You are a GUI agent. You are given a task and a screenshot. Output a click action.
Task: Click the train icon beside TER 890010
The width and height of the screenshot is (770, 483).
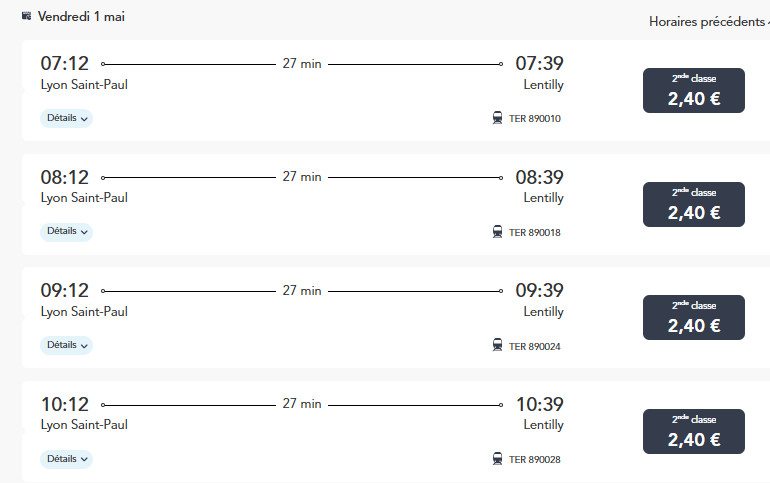point(497,118)
